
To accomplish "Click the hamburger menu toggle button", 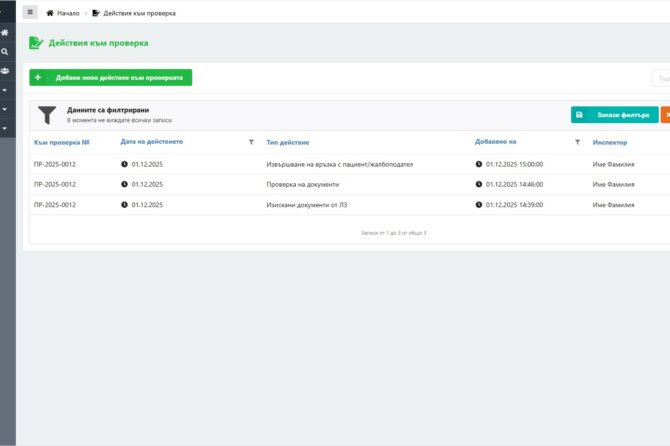I will 30,13.
